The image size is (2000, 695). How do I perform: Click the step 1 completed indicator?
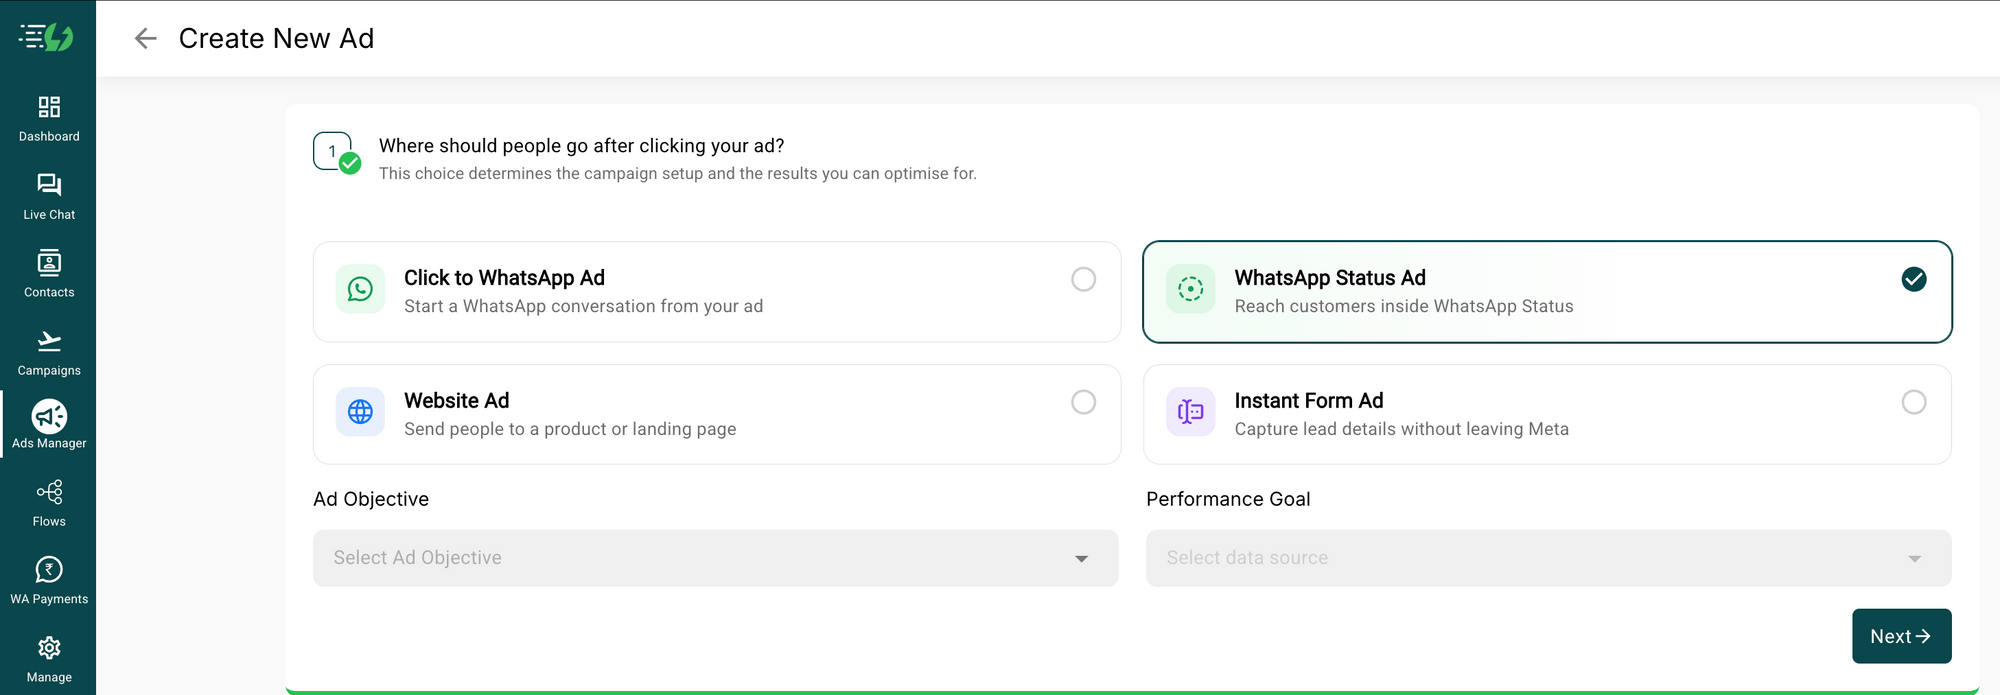click(x=337, y=153)
